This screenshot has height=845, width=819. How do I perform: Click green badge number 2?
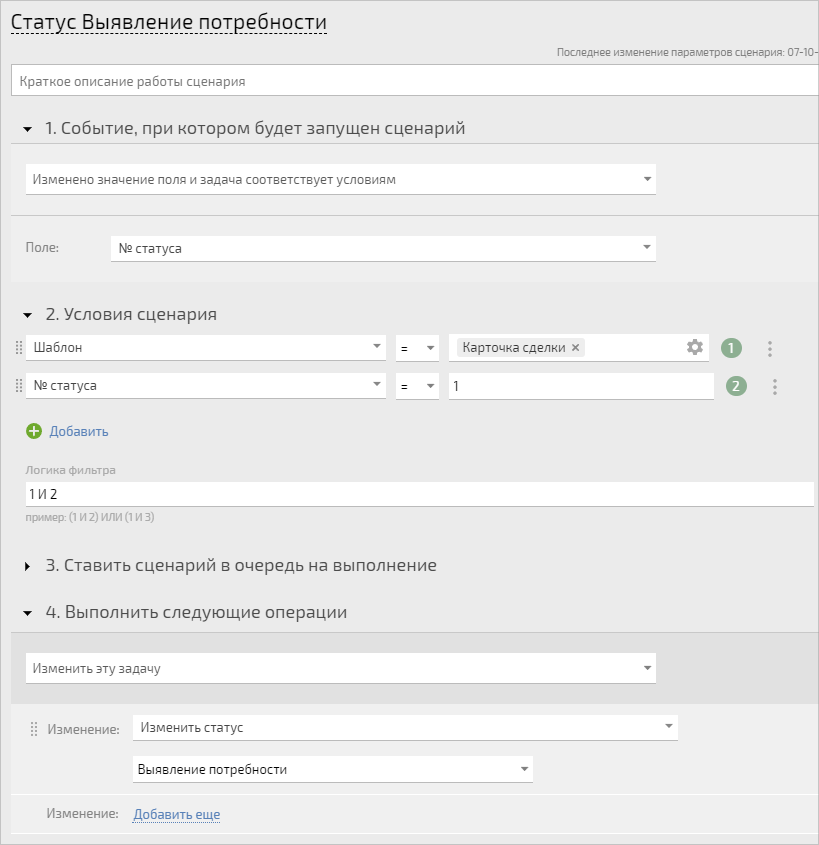736,386
